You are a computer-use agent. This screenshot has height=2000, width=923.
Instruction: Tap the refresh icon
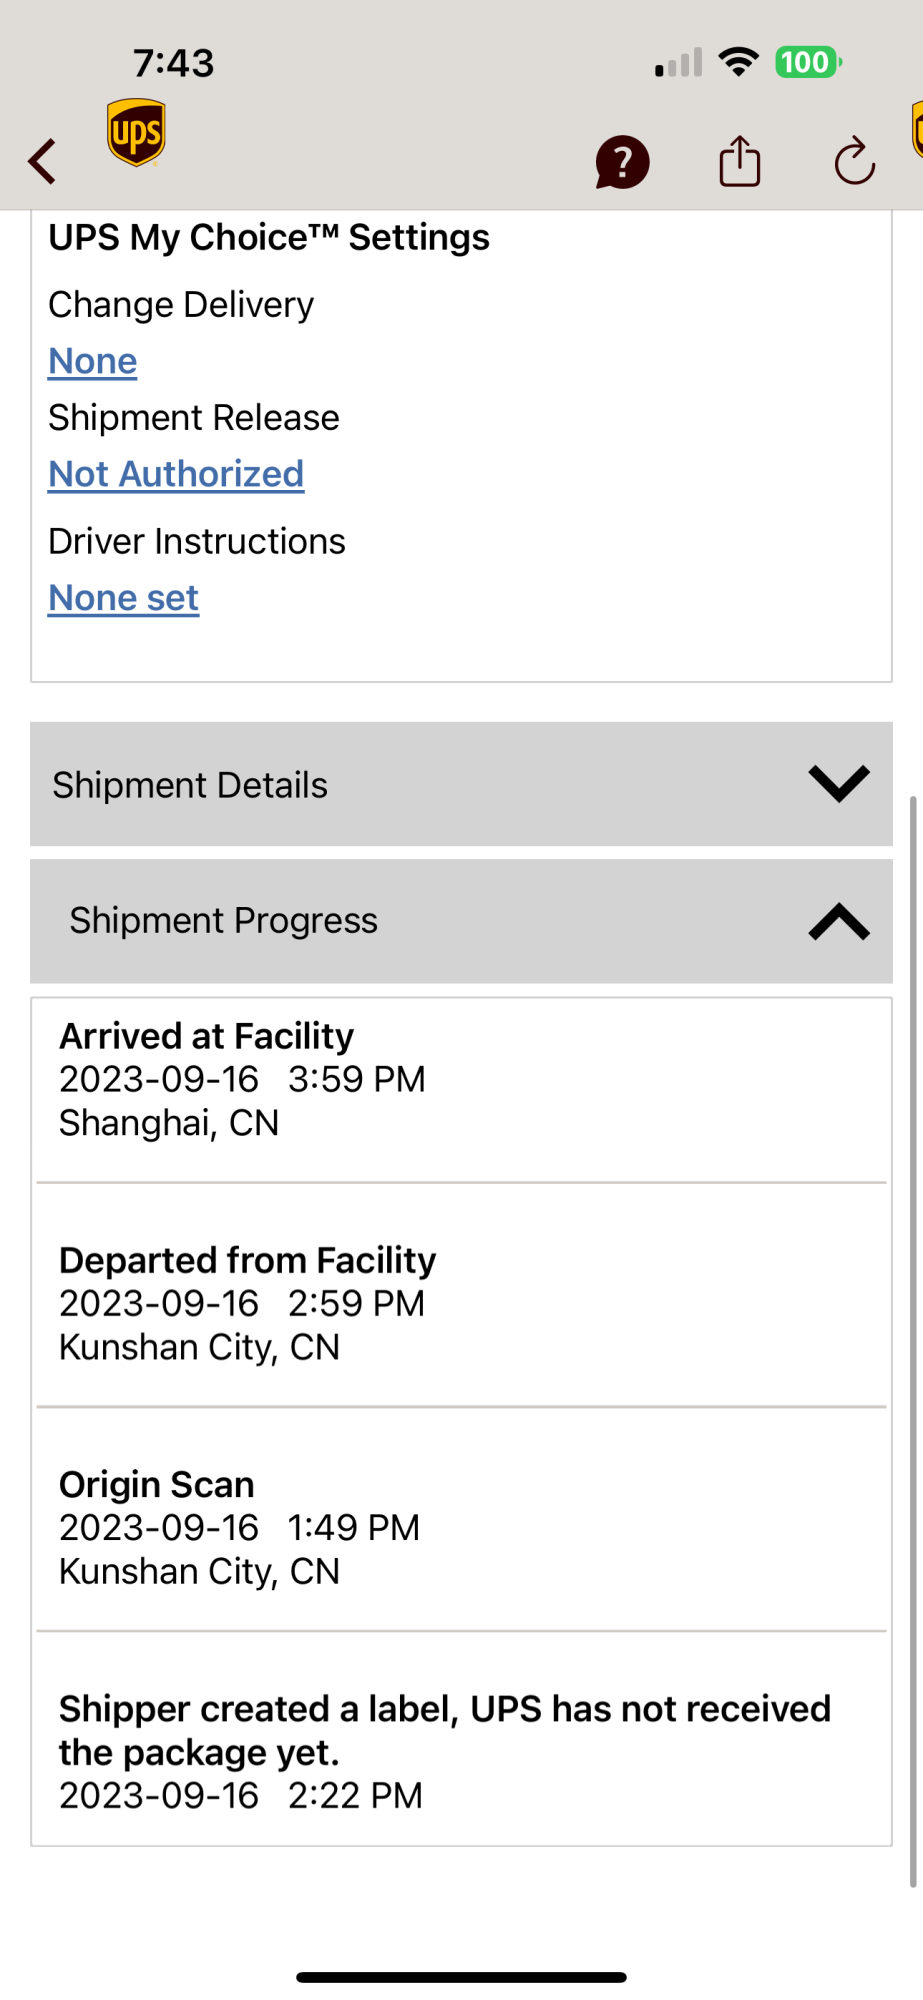pos(855,161)
